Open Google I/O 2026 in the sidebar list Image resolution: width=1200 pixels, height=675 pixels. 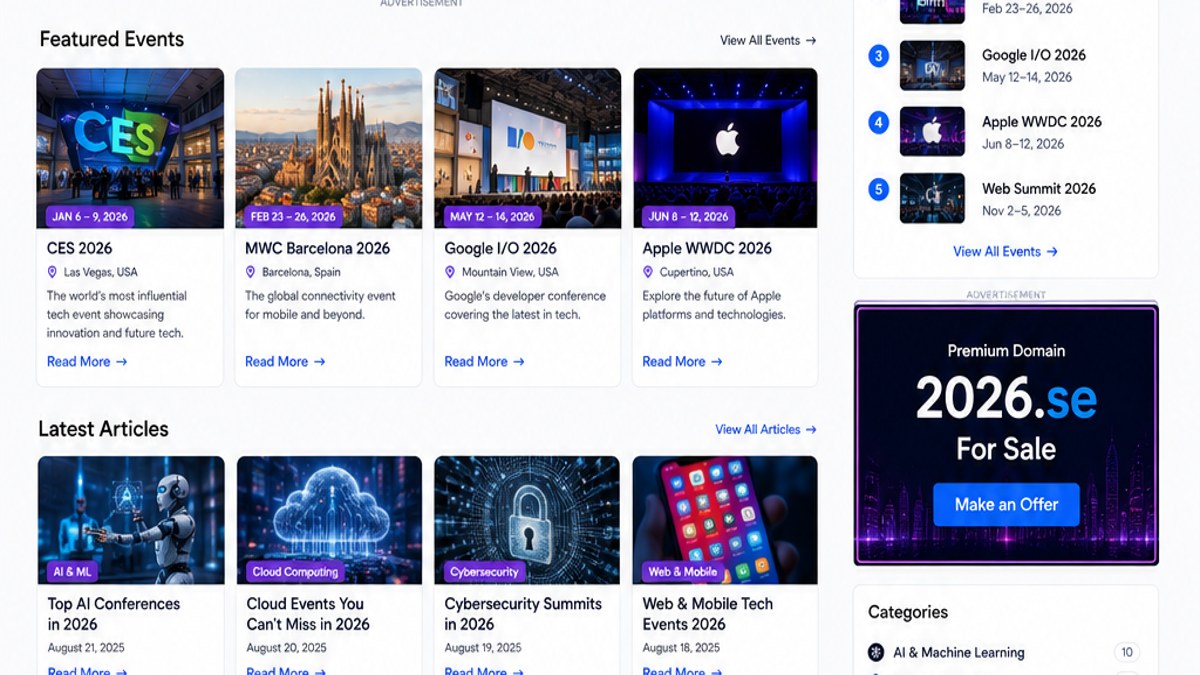[1033, 55]
